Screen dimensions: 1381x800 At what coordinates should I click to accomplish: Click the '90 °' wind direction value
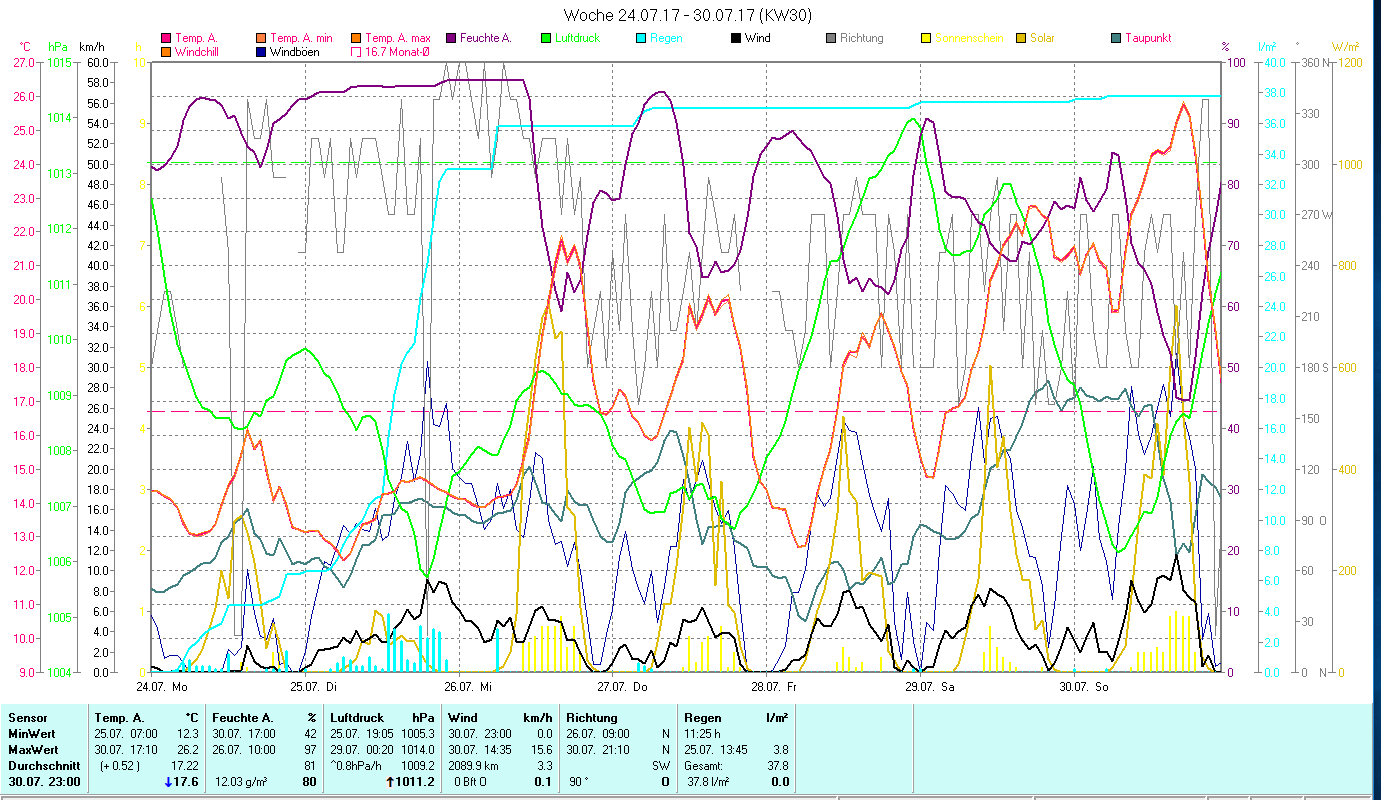click(578, 782)
